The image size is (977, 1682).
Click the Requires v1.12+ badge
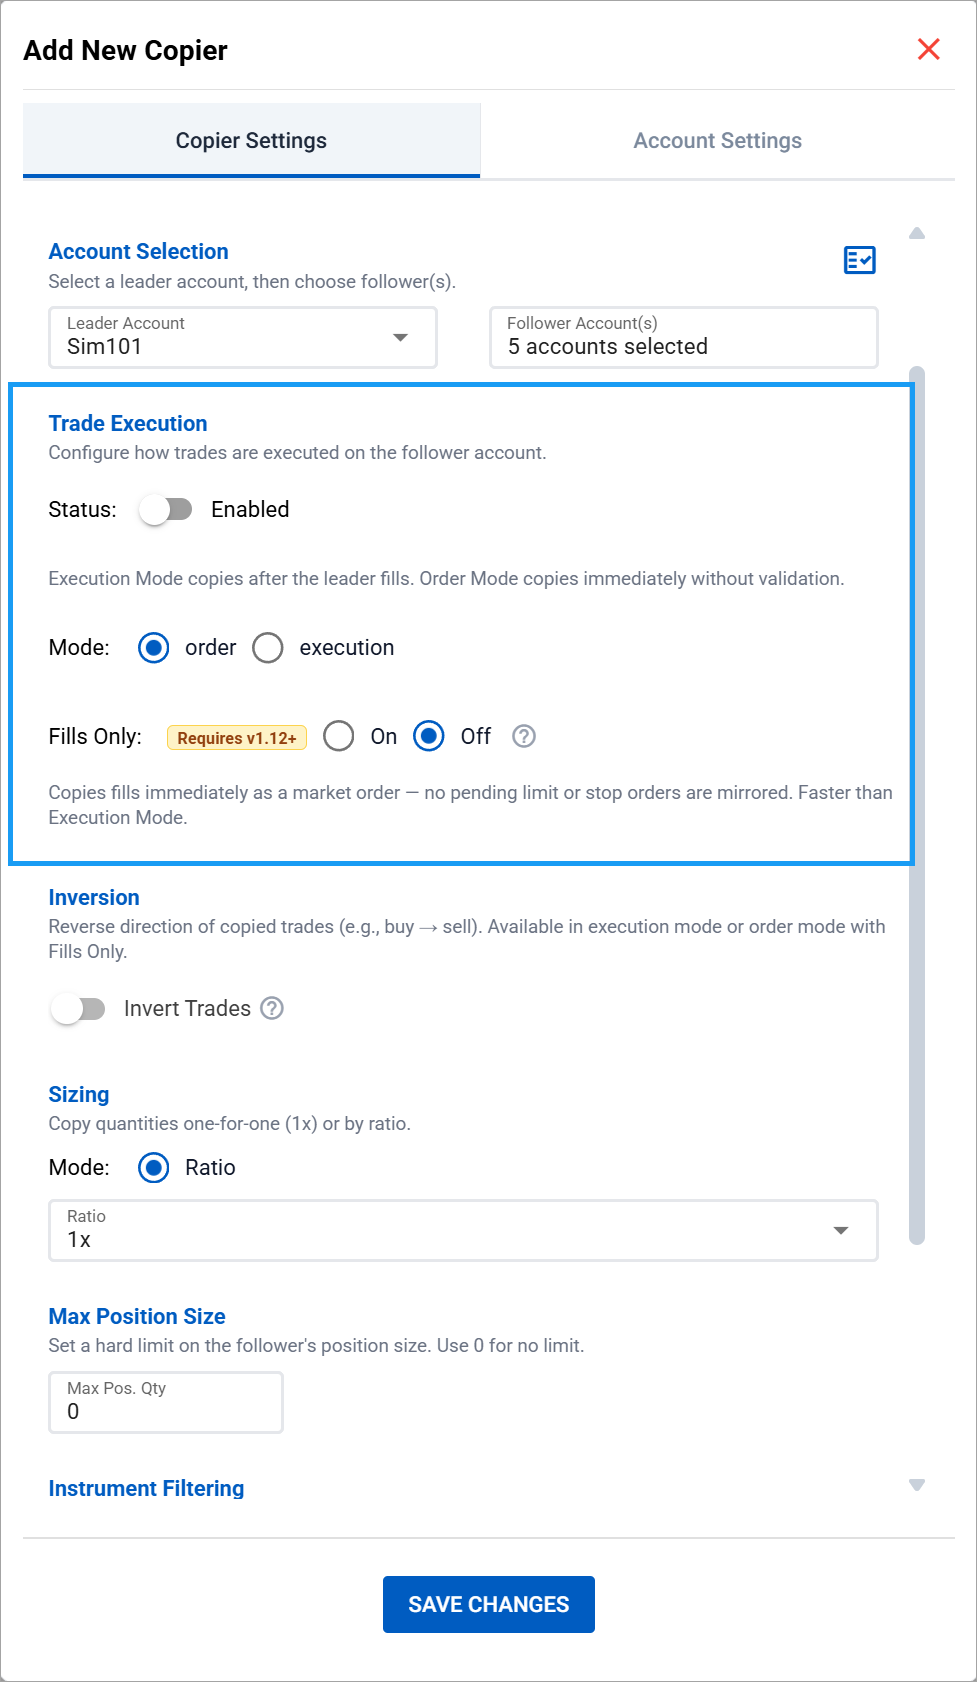pos(237,738)
